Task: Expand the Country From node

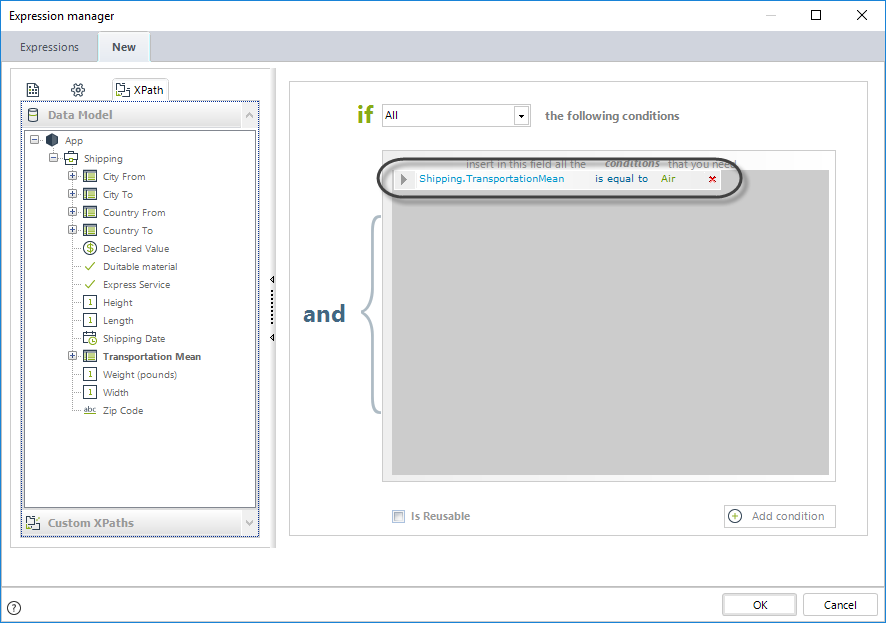Action: [x=72, y=212]
